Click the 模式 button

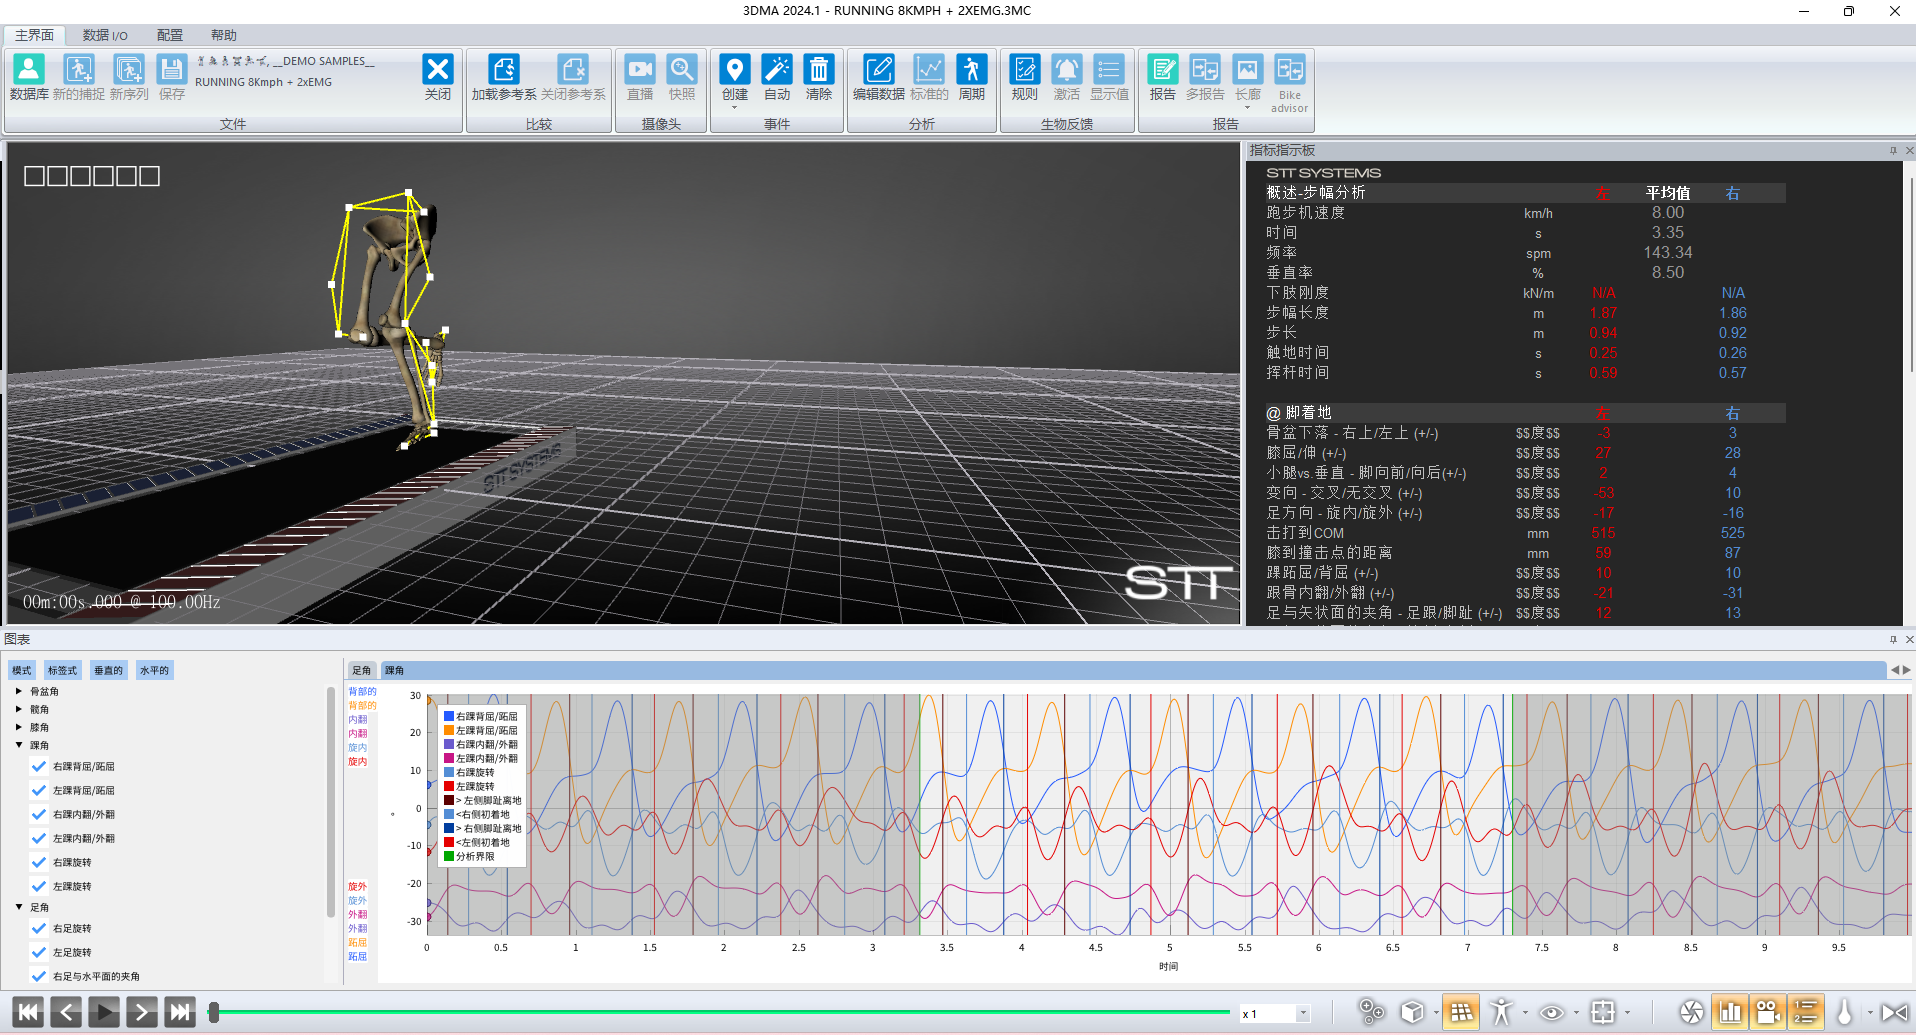pos(22,670)
